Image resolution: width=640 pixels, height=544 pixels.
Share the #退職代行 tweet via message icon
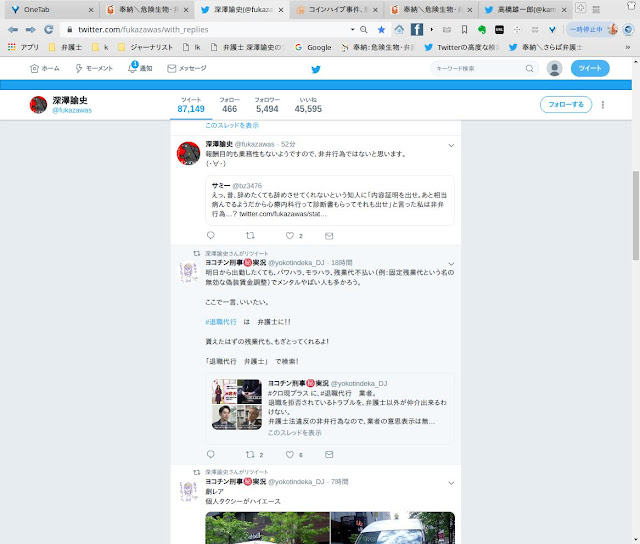coord(329,455)
